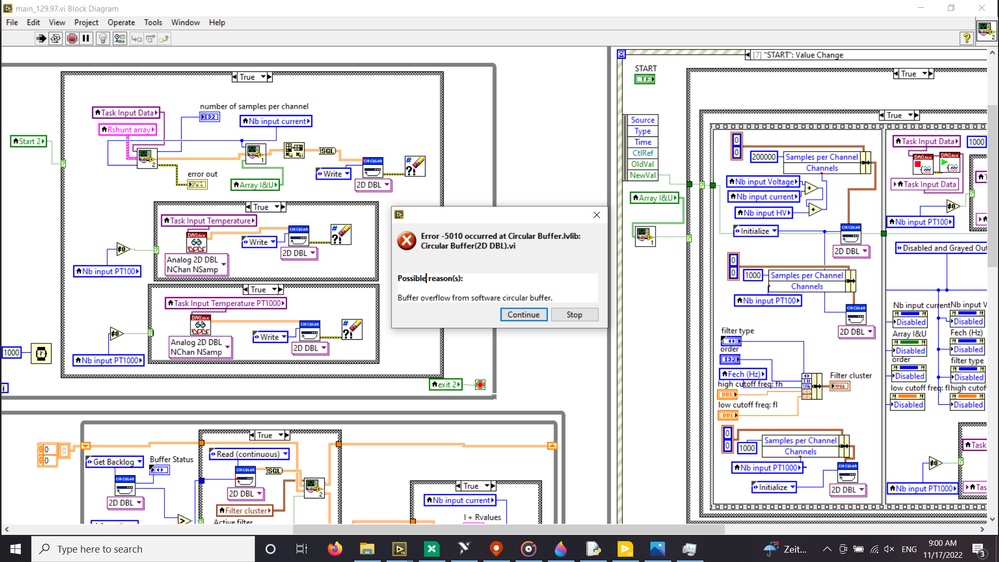Click the Run Continuously icon
The width and height of the screenshot is (999, 562).
[x=56, y=38]
